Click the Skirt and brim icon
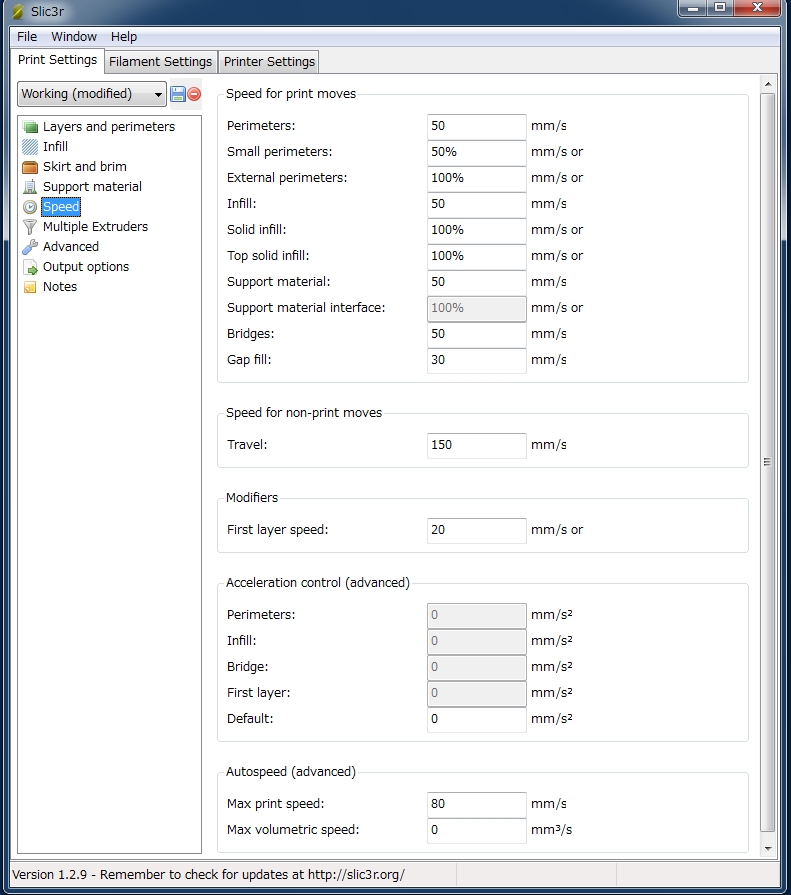This screenshot has width=791, height=895. click(30, 167)
